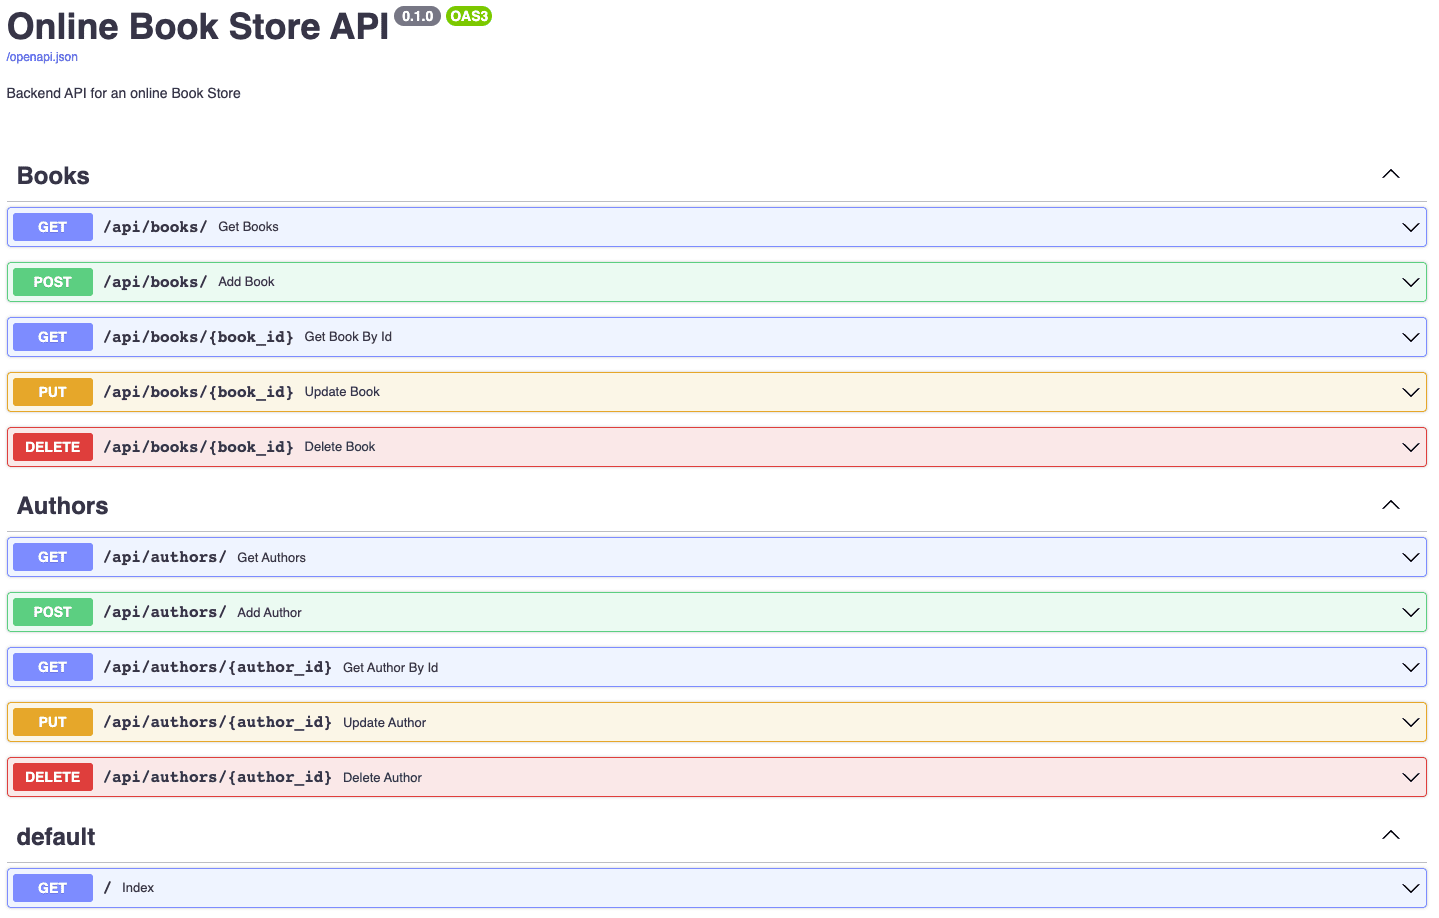Click 'Backend API for an online Book Store' description
Screen dimensions: 1439x918
124,93
